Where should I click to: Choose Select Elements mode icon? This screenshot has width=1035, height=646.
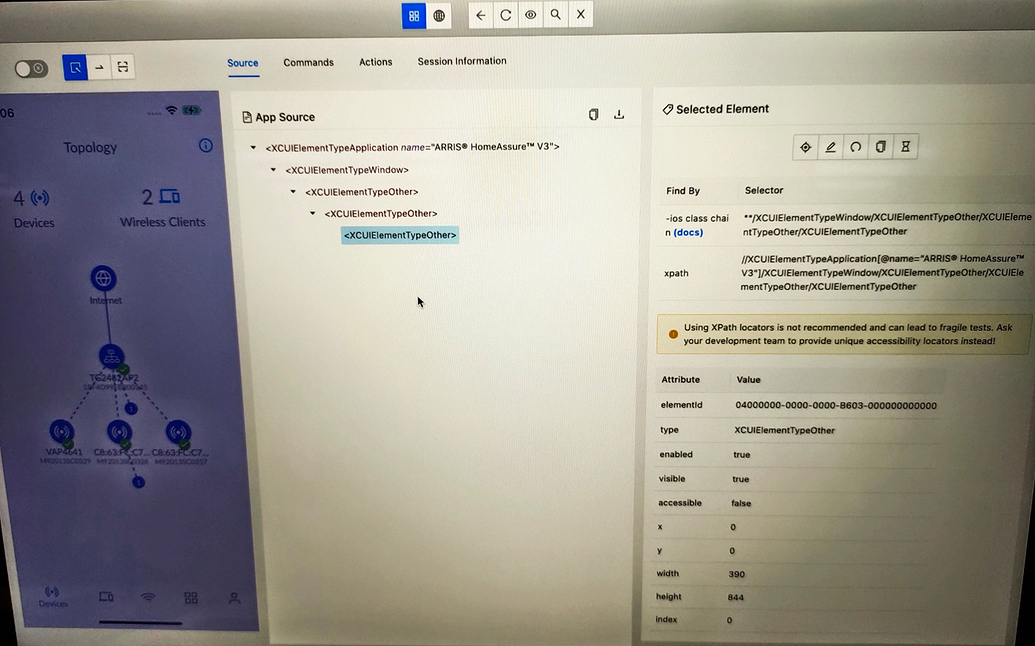pyautogui.click(x=75, y=67)
